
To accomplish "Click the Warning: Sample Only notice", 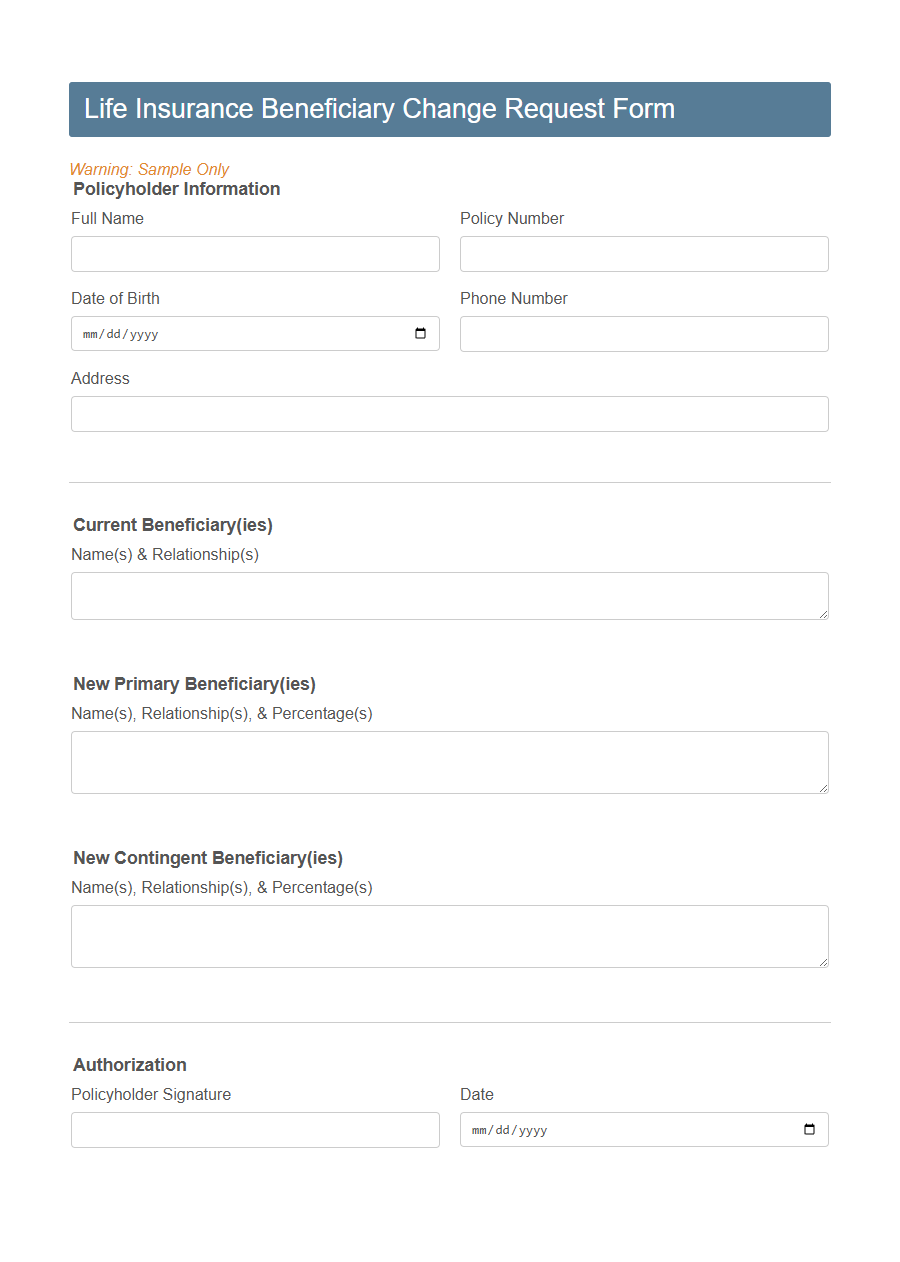I will (149, 169).
